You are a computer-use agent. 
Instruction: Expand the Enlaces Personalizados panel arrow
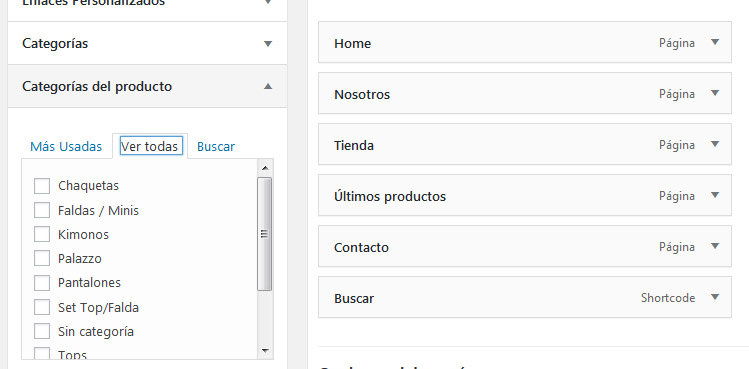point(268,2)
